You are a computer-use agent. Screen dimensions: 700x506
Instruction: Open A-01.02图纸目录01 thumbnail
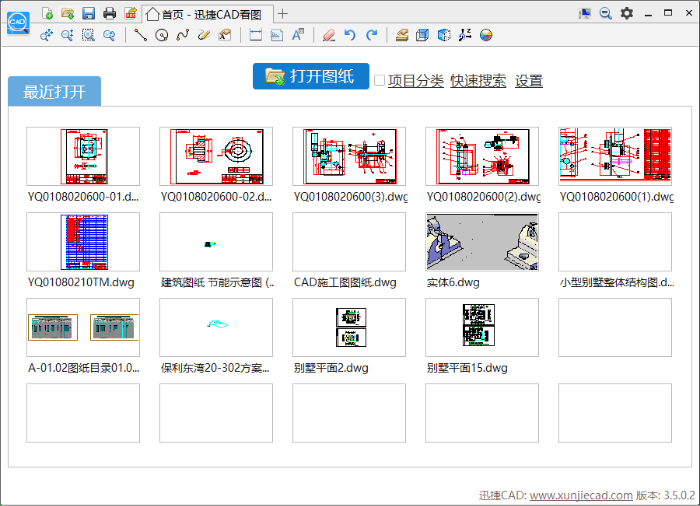pyautogui.click(x=83, y=327)
